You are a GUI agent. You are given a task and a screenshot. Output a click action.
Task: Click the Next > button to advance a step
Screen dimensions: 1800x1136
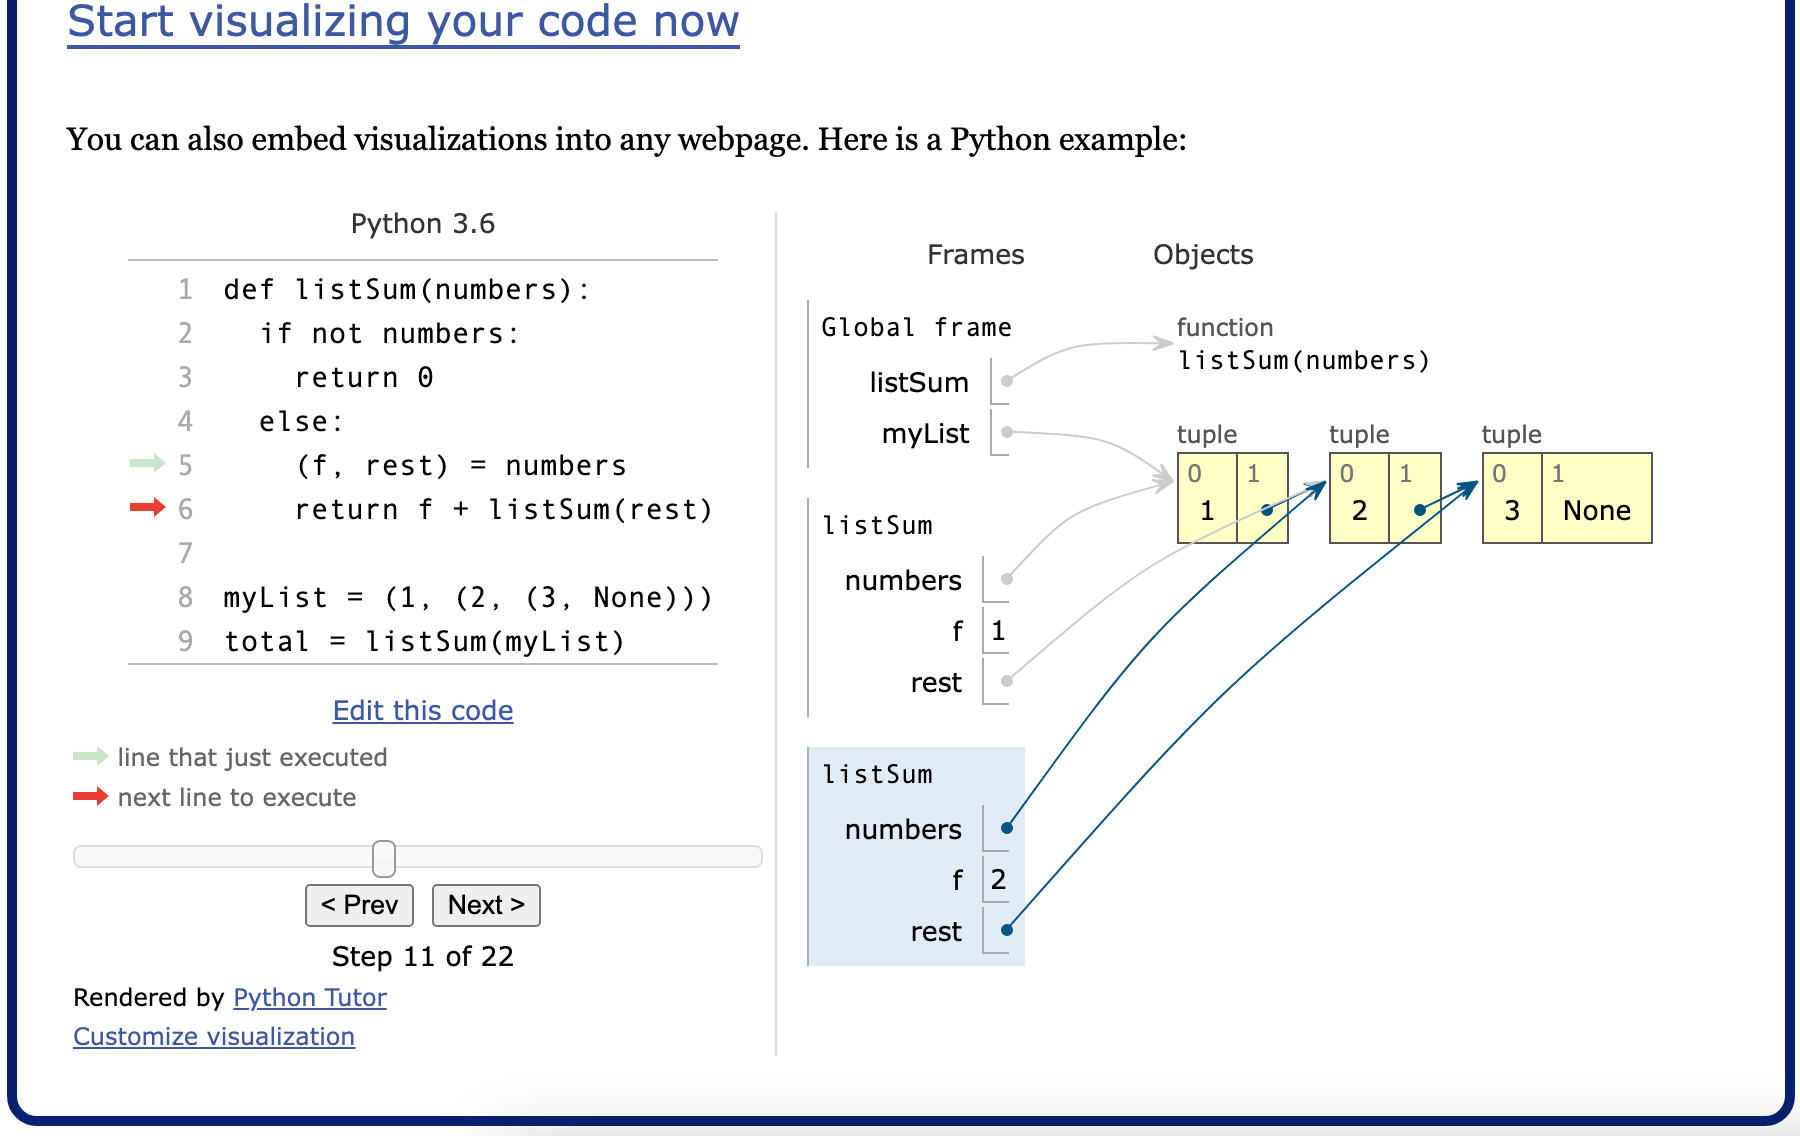486,904
